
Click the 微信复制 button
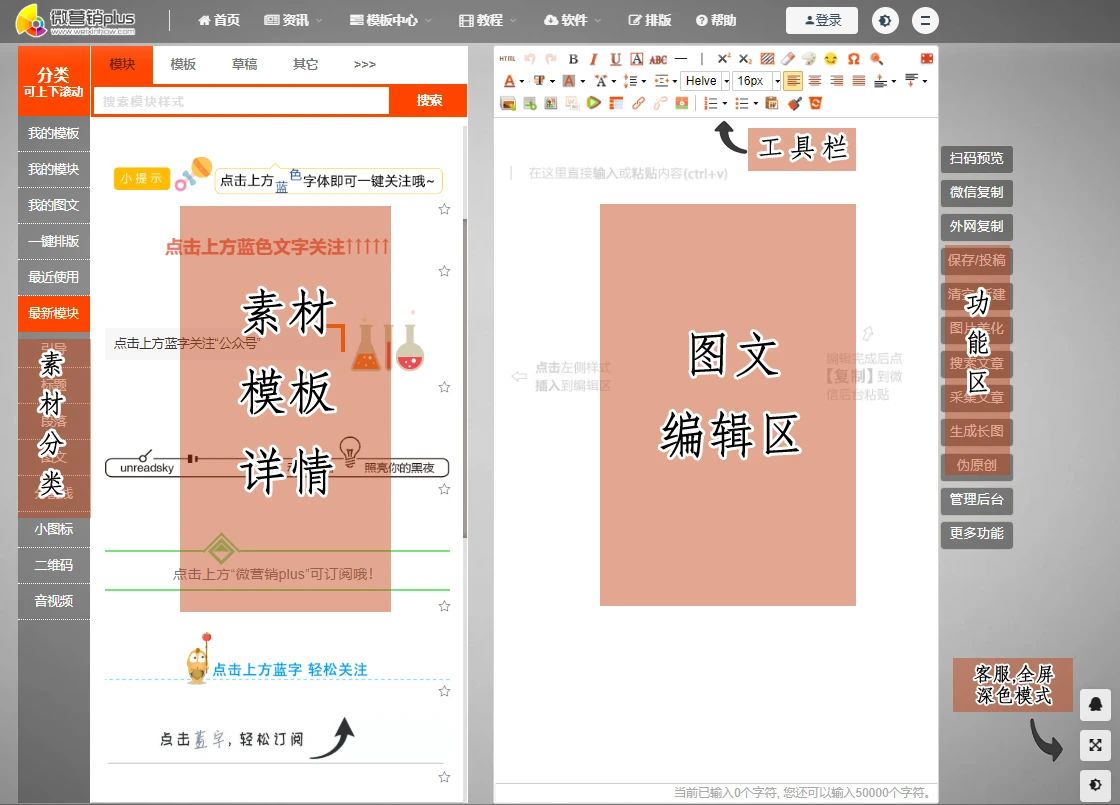(x=976, y=192)
